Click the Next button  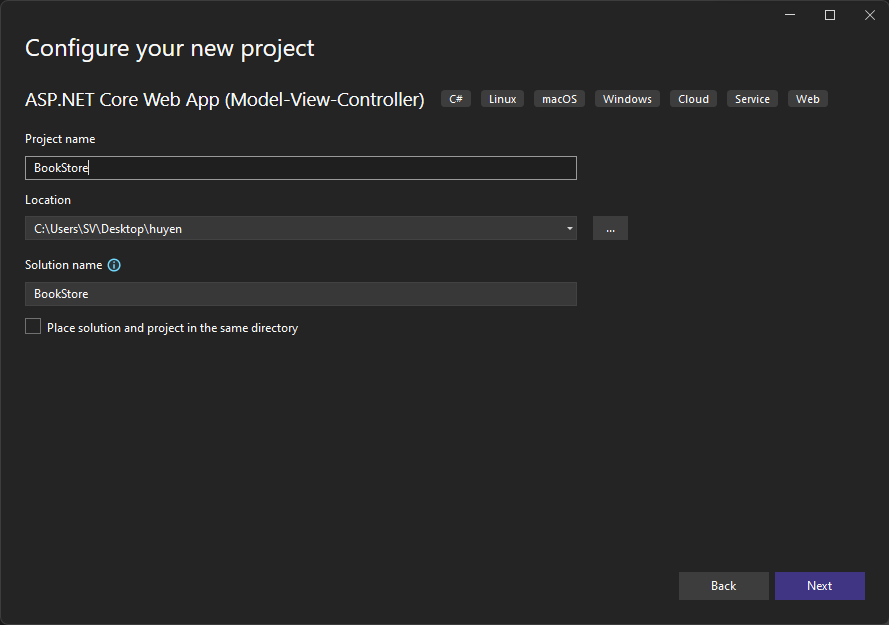tap(819, 586)
